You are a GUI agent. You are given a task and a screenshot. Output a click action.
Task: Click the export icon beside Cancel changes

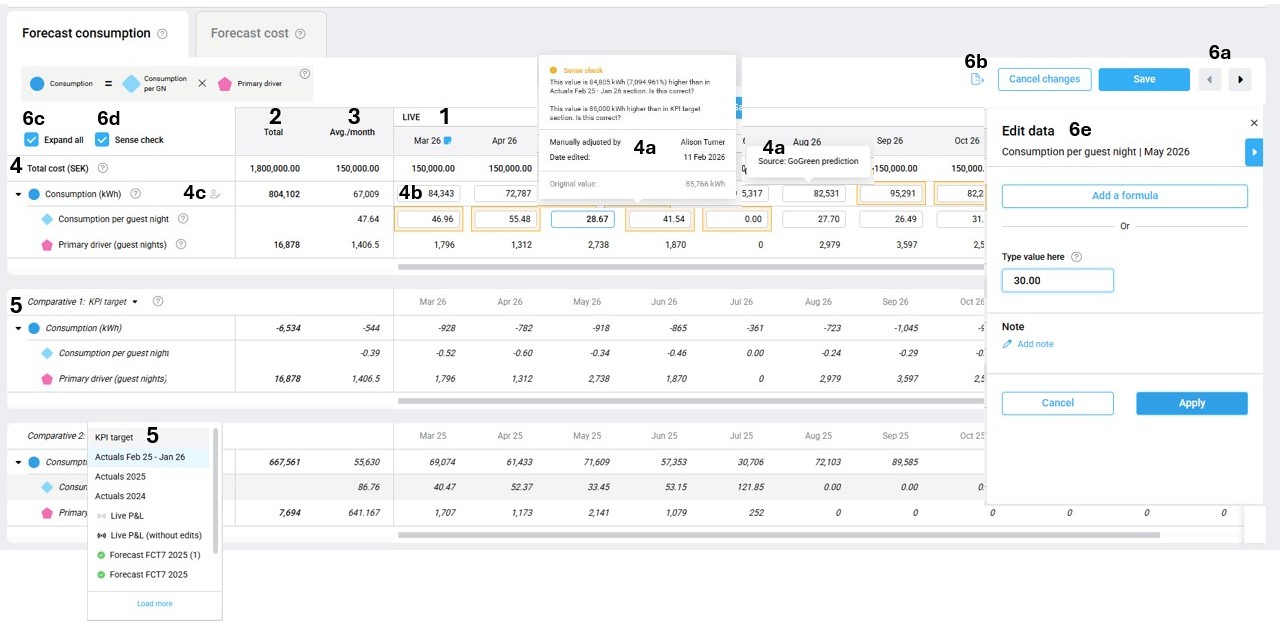977,80
